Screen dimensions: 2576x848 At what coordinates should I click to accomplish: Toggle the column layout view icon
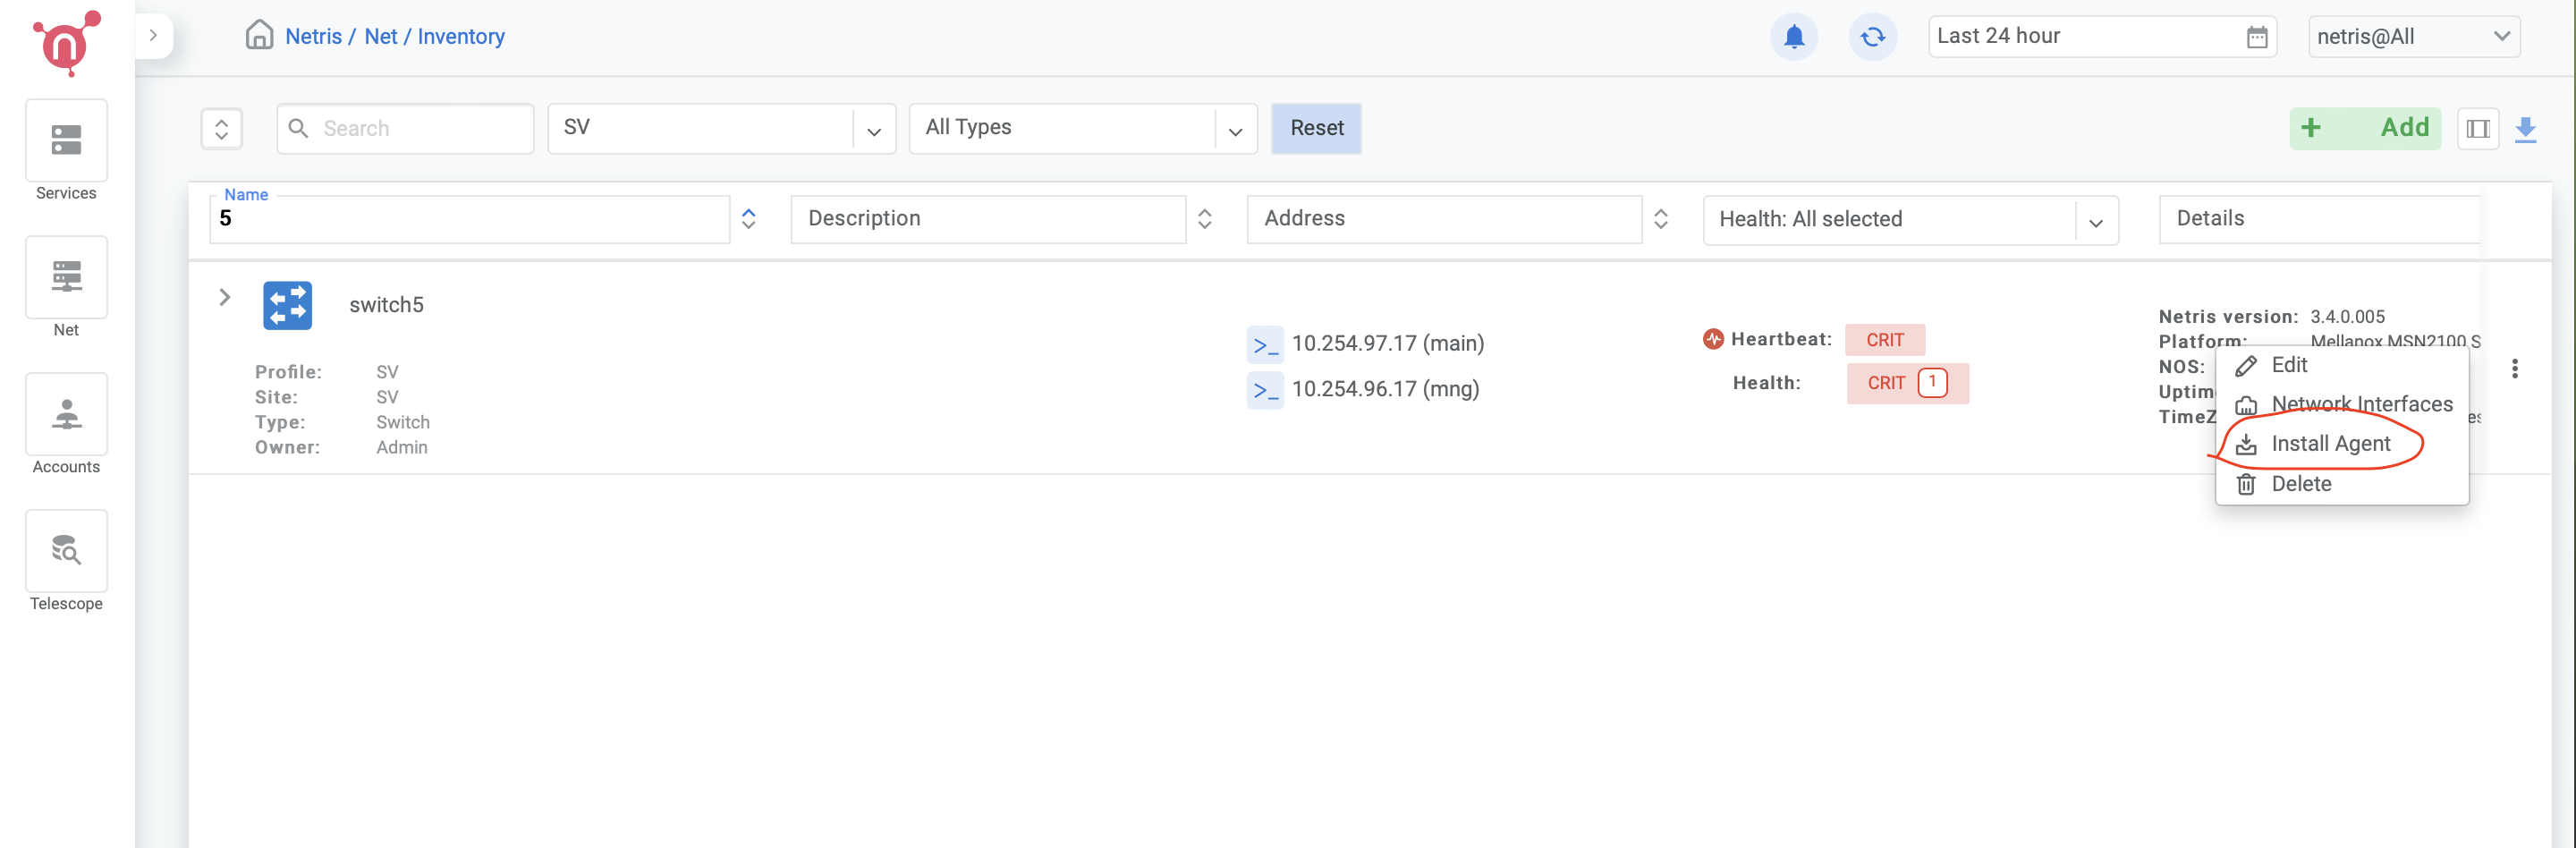(2477, 129)
